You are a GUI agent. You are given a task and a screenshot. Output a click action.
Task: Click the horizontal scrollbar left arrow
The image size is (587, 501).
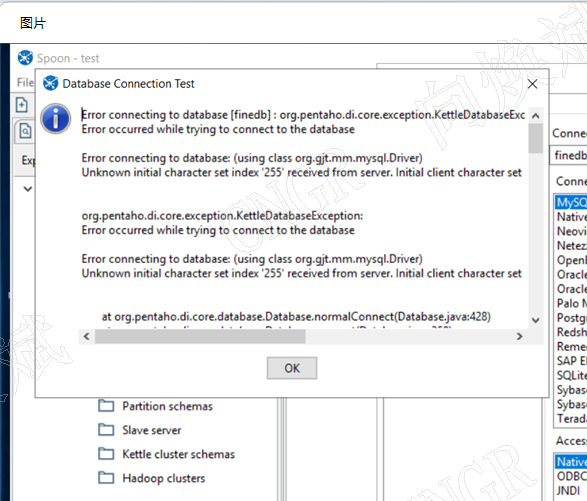[86, 336]
